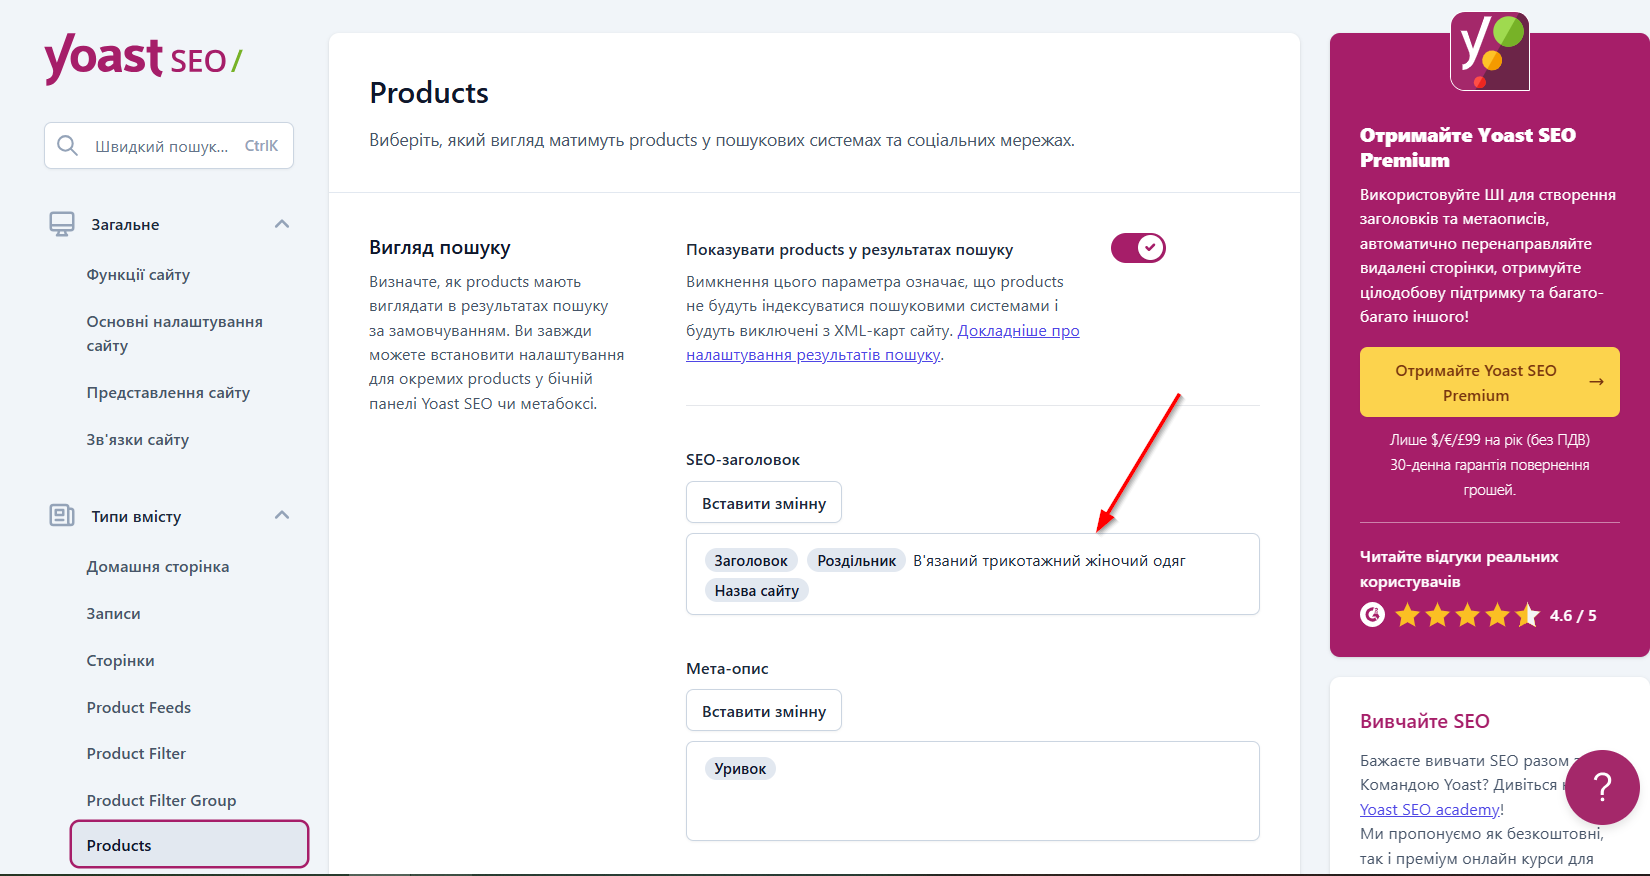Go to Записи settings
Screen dimensions: 1650x876
pos(113,614)
